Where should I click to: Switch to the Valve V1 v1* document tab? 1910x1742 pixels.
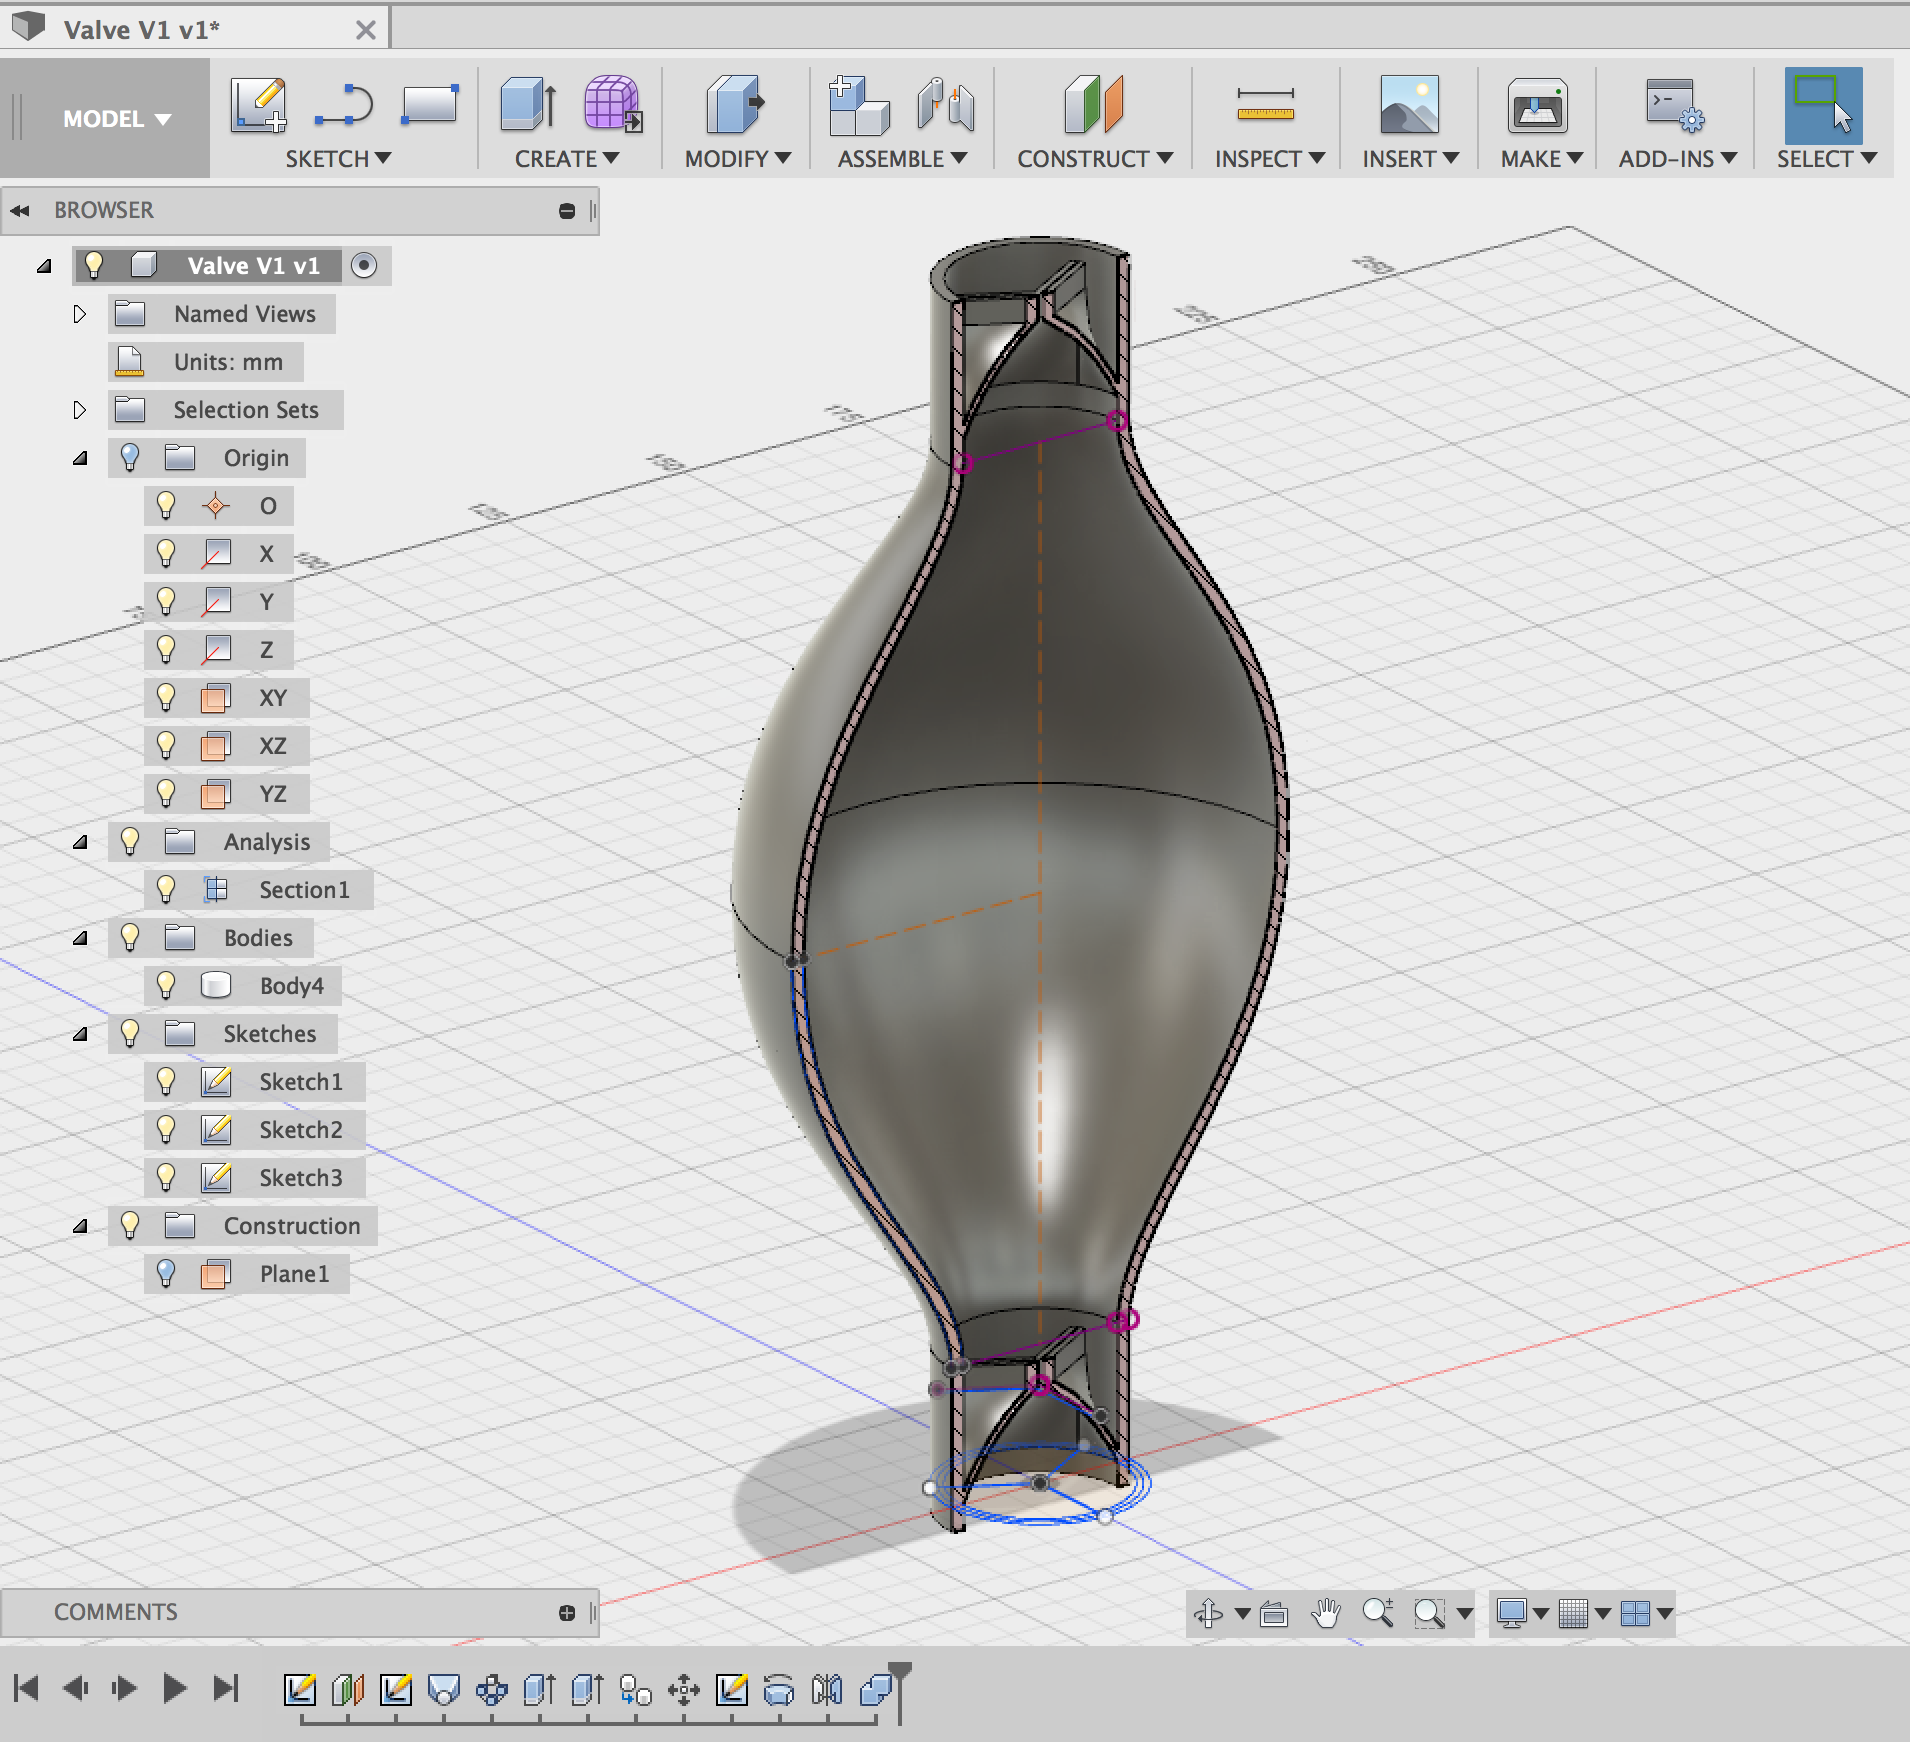tap(195, 29)
